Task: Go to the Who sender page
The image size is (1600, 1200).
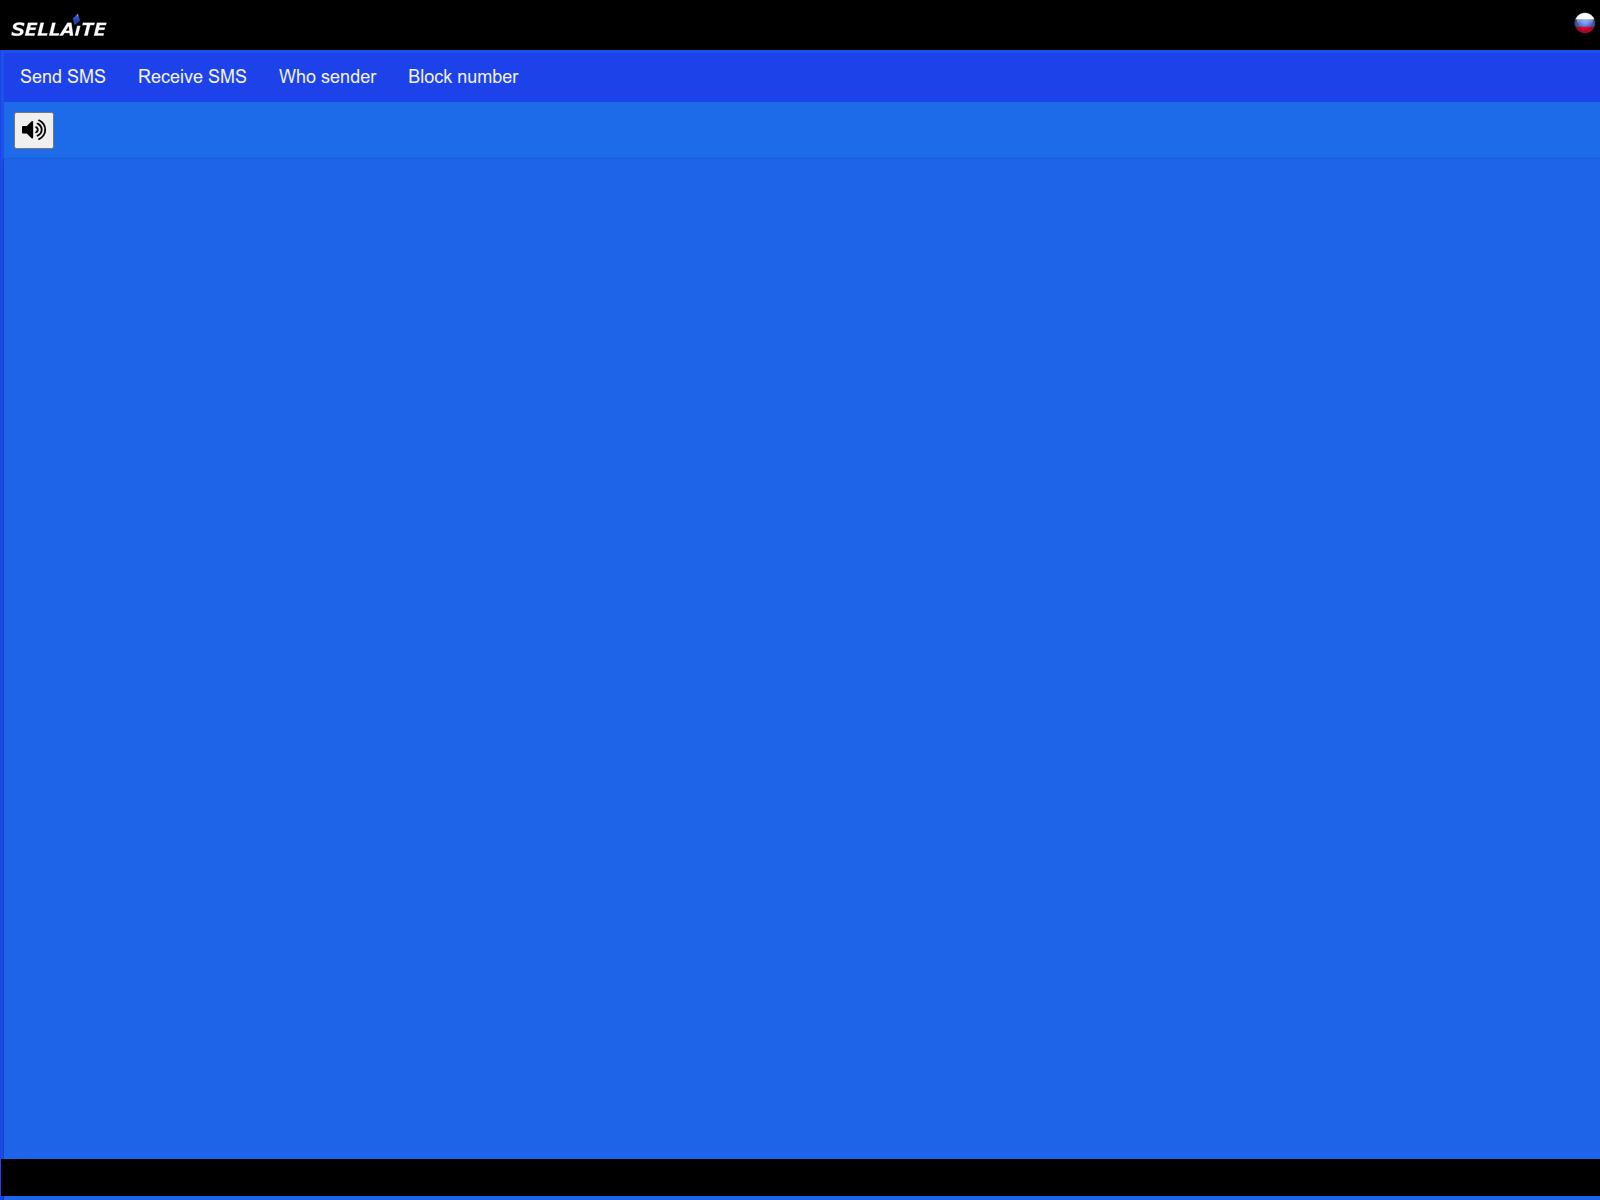Action: coord(327,77)
